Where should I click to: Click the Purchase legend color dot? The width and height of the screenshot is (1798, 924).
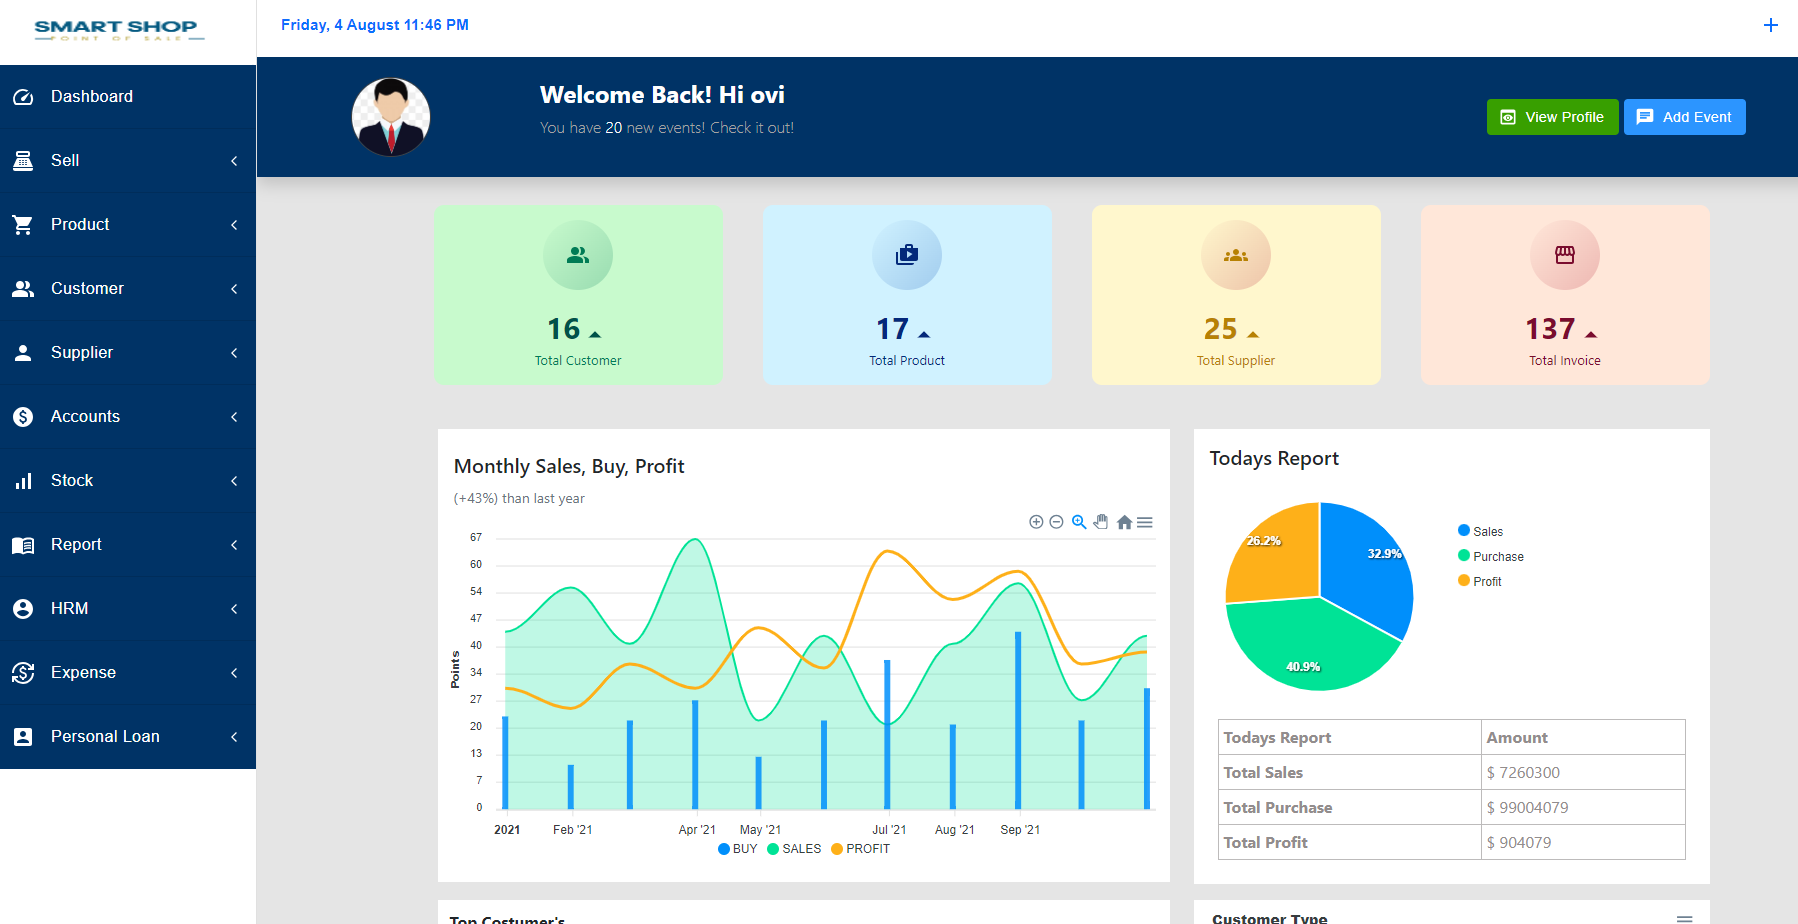[x=1464, y=556]
